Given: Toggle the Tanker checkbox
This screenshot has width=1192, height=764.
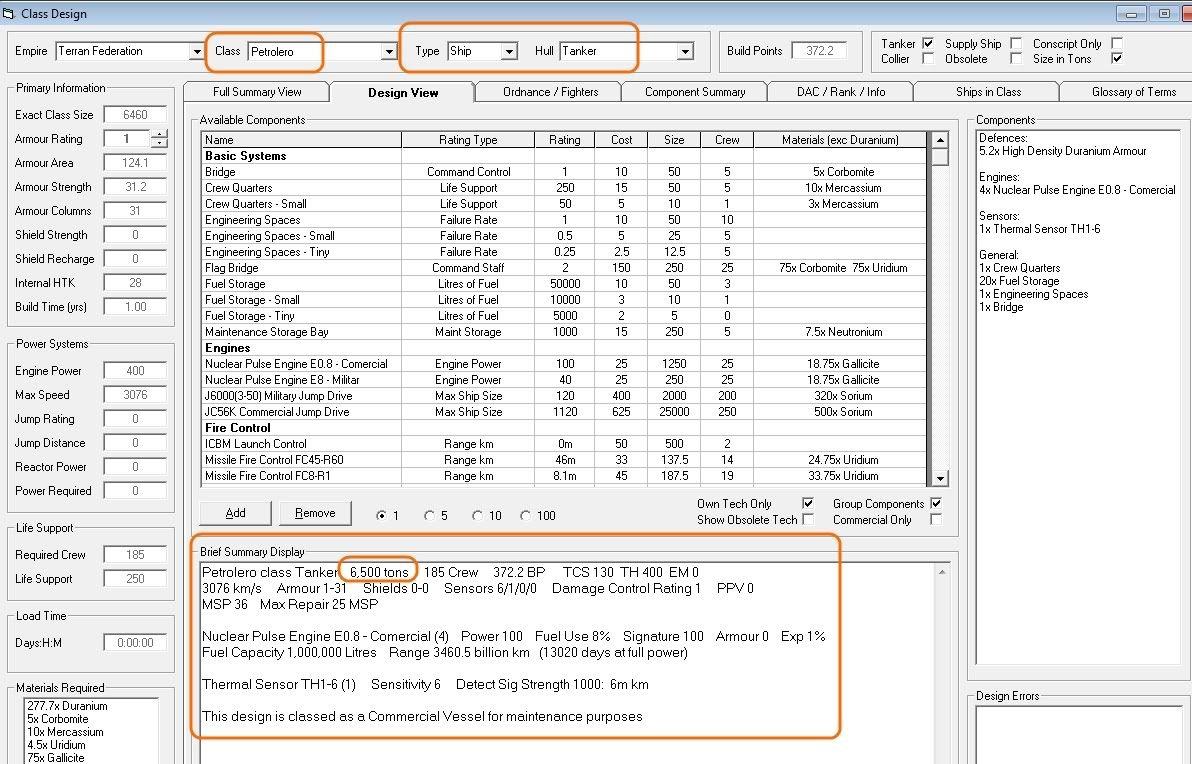Looking at the screenshot, I should [x=927, y=43].
